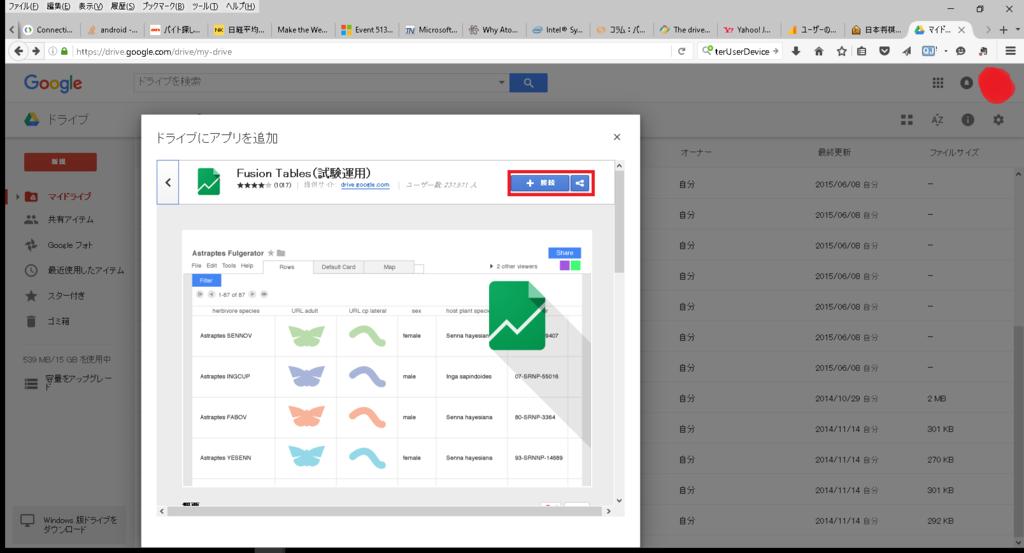This screenshot has width=1024, height=553.
Task: Open a new tab with plus button
Action: 1003,29
